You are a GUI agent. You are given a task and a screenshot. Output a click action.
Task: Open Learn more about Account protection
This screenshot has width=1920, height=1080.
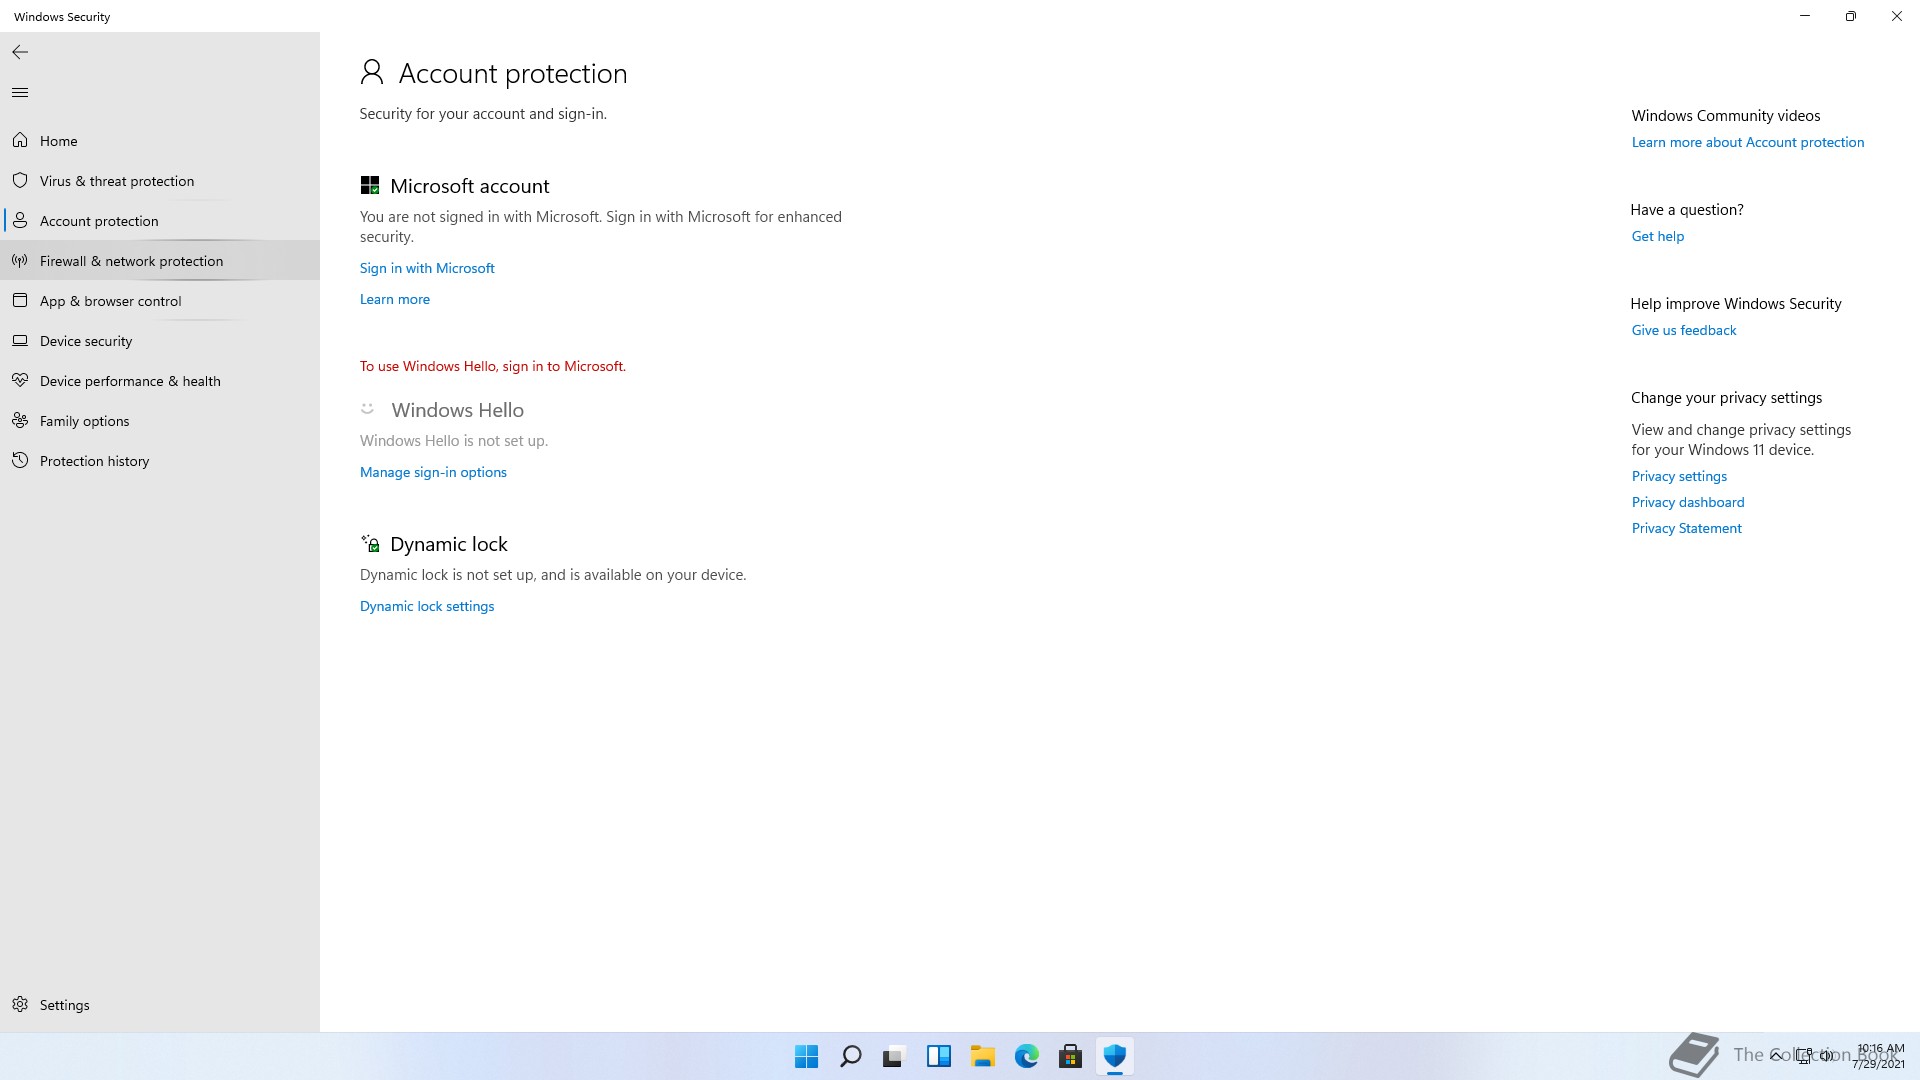pyautogui.click(x=1748, y=142)
